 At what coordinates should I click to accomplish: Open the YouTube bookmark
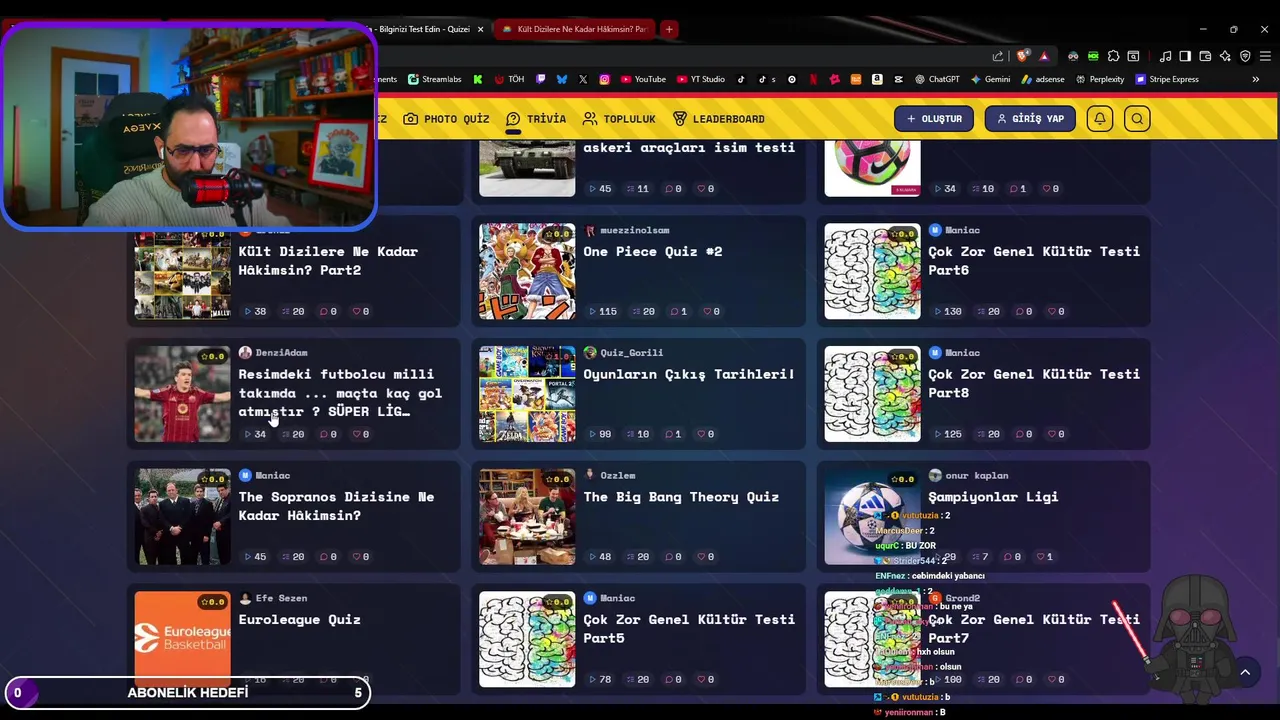(643, 79)
